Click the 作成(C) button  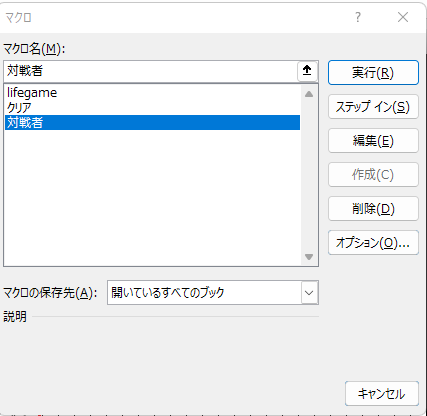[373, 175]
